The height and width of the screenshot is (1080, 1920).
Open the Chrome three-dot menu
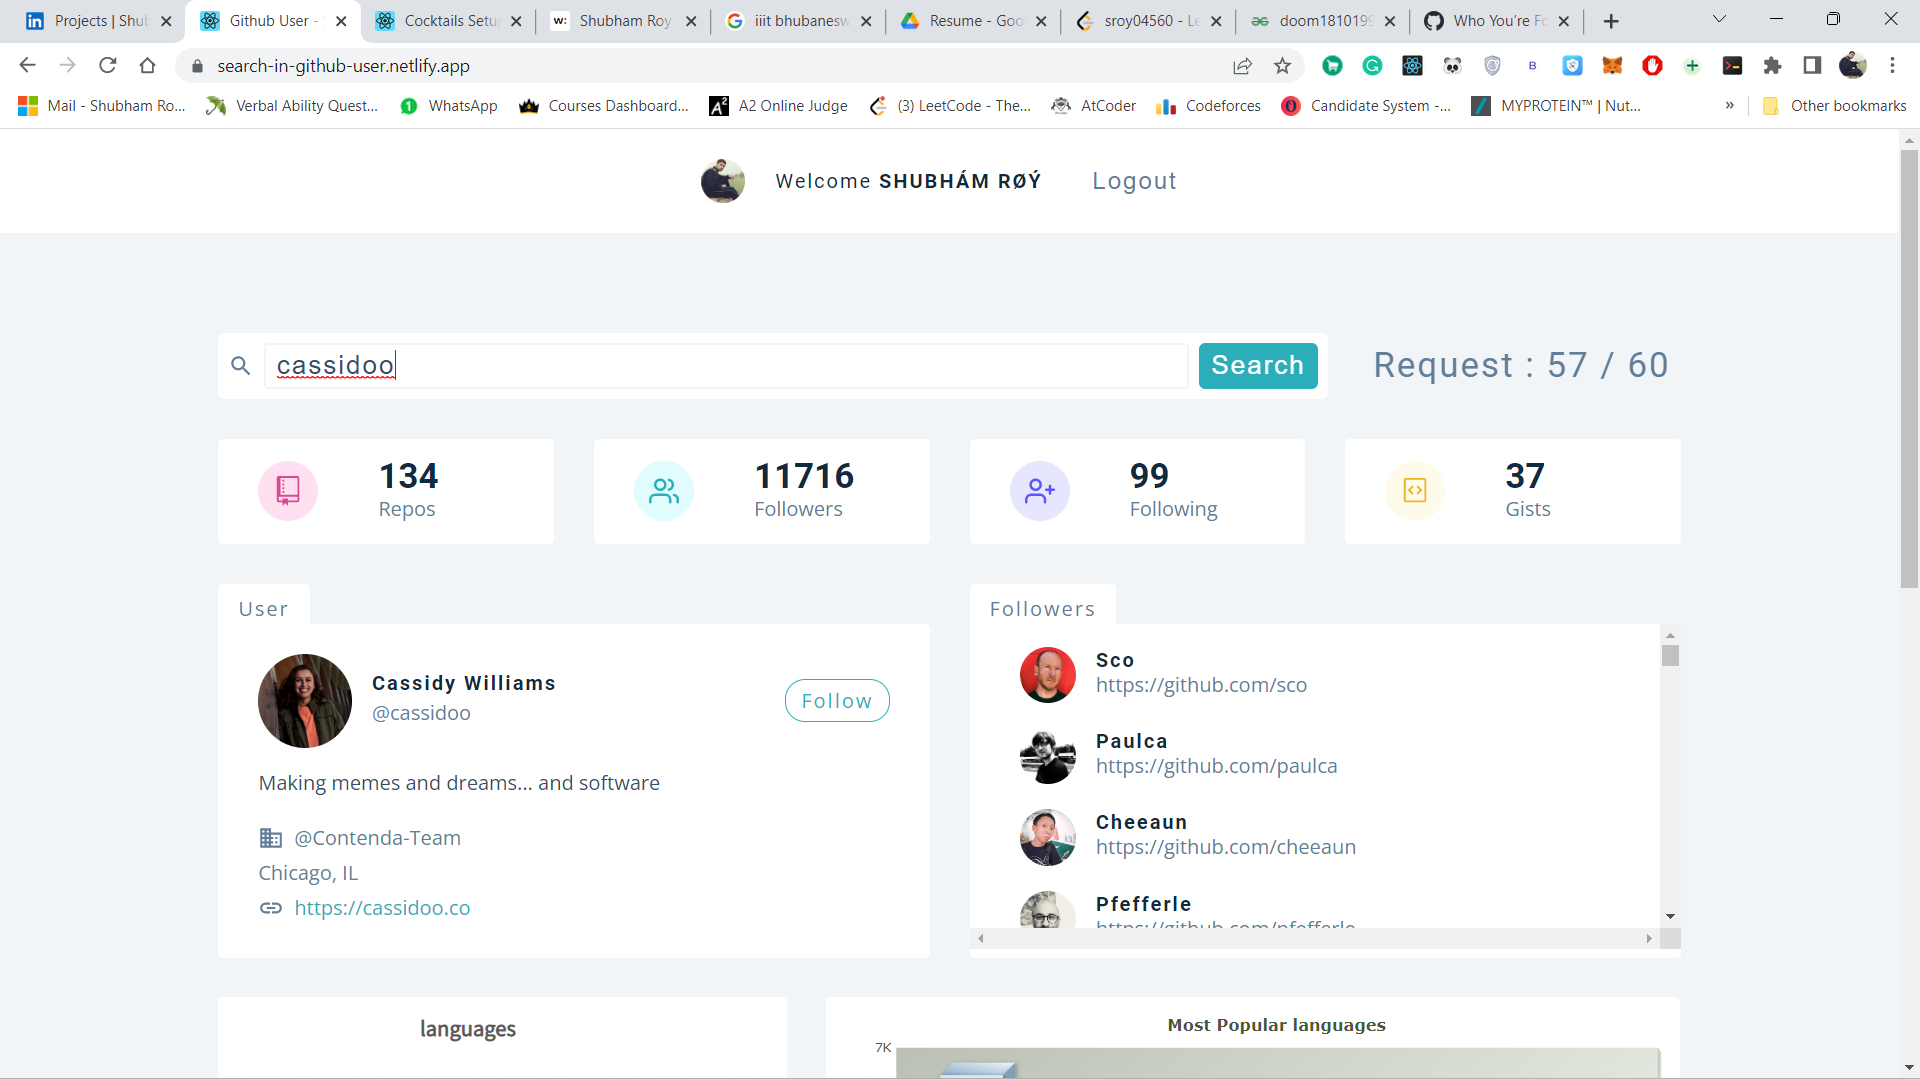point(1892,66)
